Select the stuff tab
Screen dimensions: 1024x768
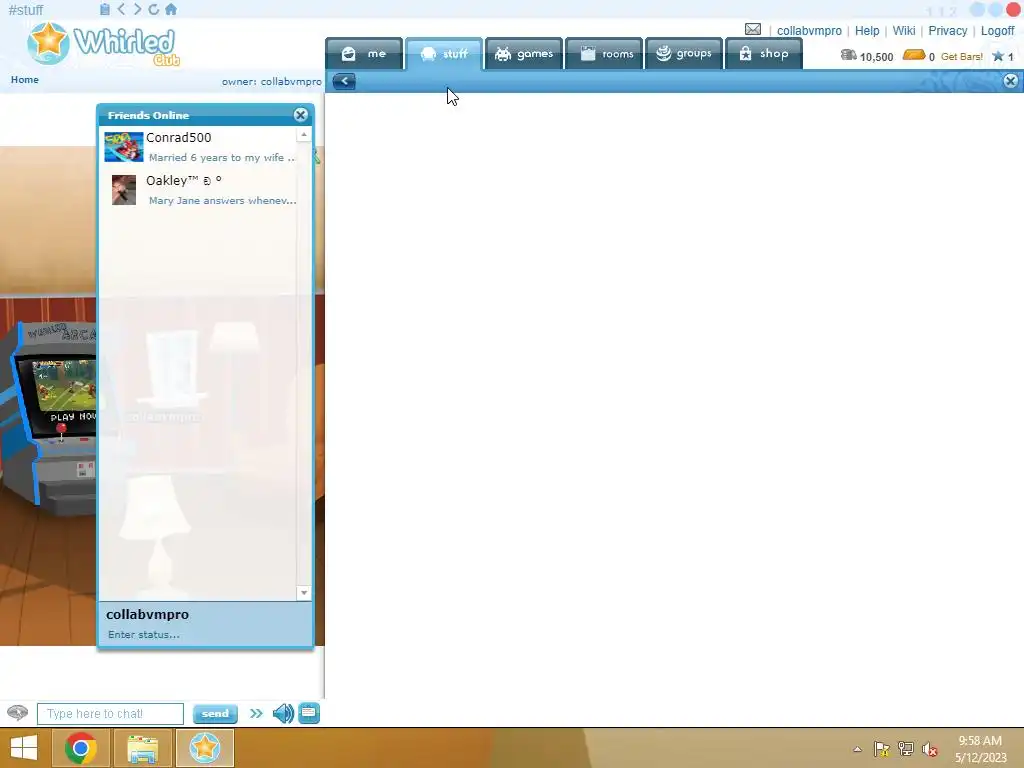point(444,54)
